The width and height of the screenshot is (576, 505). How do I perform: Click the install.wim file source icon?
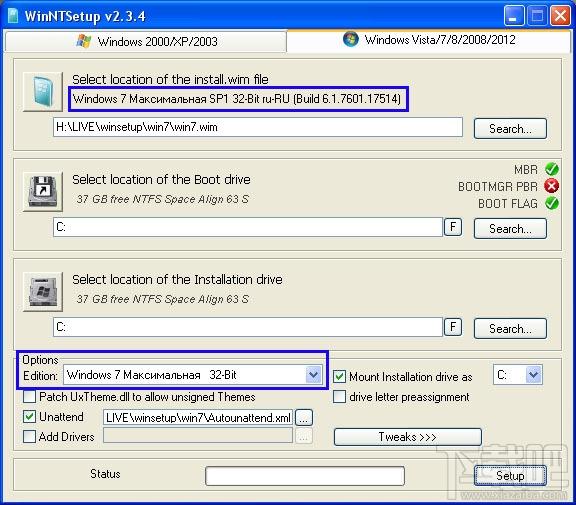43,91
